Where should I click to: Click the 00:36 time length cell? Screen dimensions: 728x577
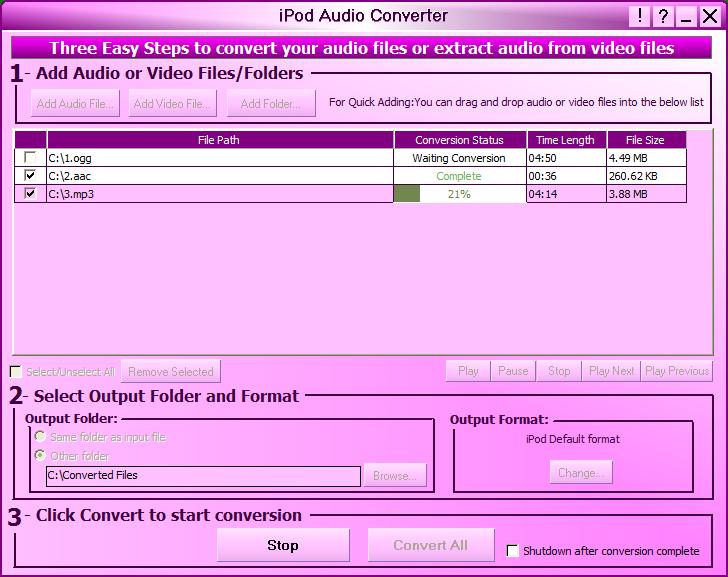pyautogui.click(x=566, y=176)
